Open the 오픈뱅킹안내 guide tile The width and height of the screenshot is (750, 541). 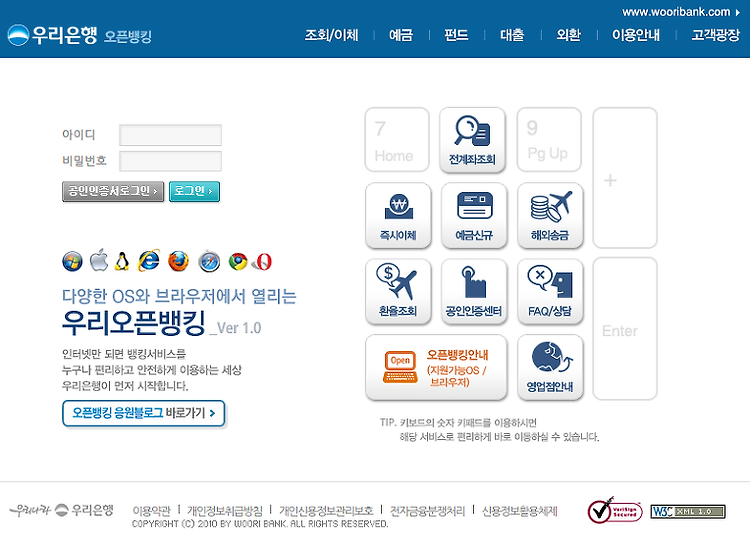(436, 367)
